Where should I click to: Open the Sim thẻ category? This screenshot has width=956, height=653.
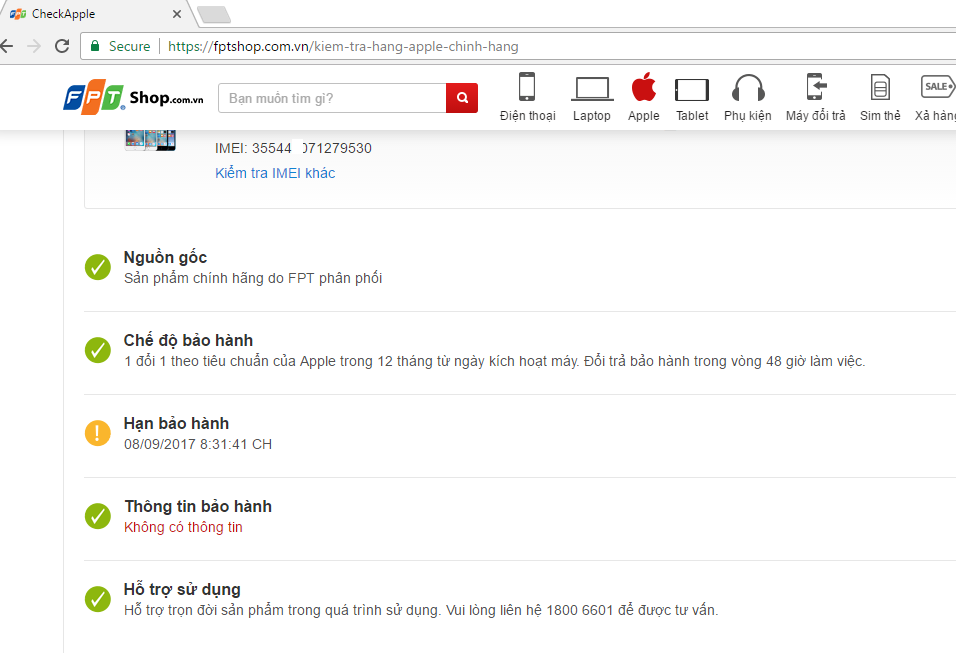coord(880,98)
